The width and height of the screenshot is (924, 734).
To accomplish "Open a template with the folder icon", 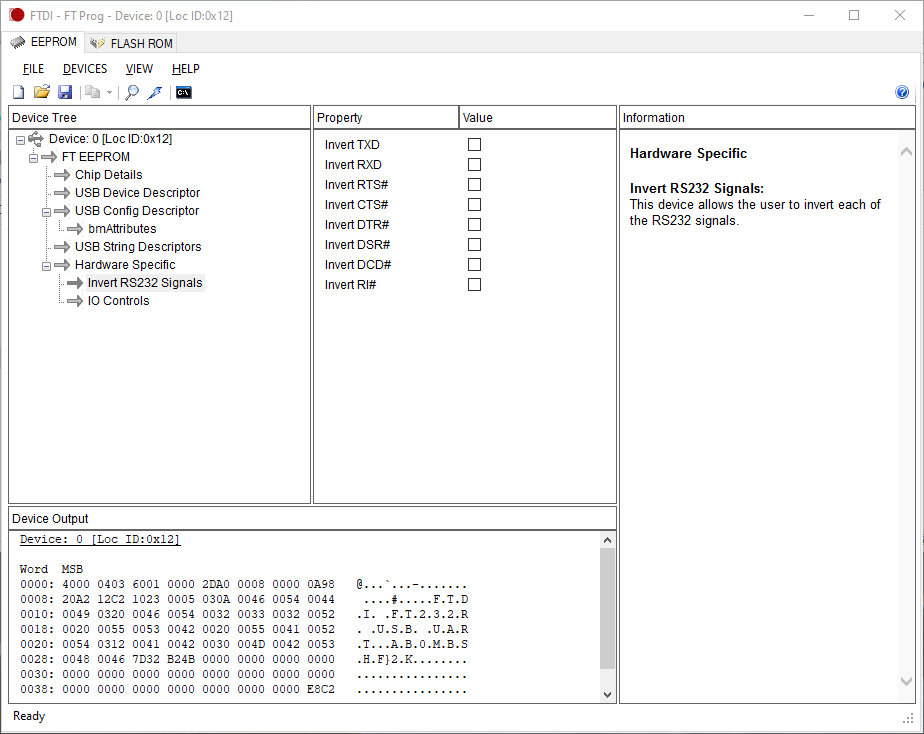I will pos(42,92).
